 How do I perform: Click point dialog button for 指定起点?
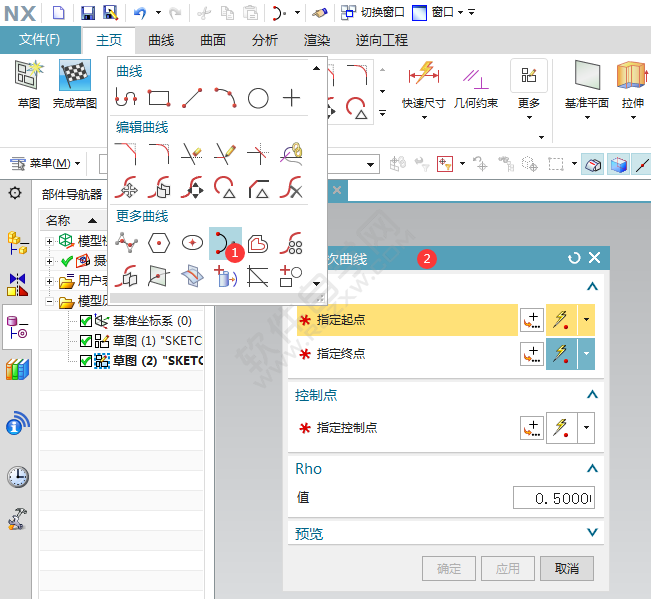532,320
